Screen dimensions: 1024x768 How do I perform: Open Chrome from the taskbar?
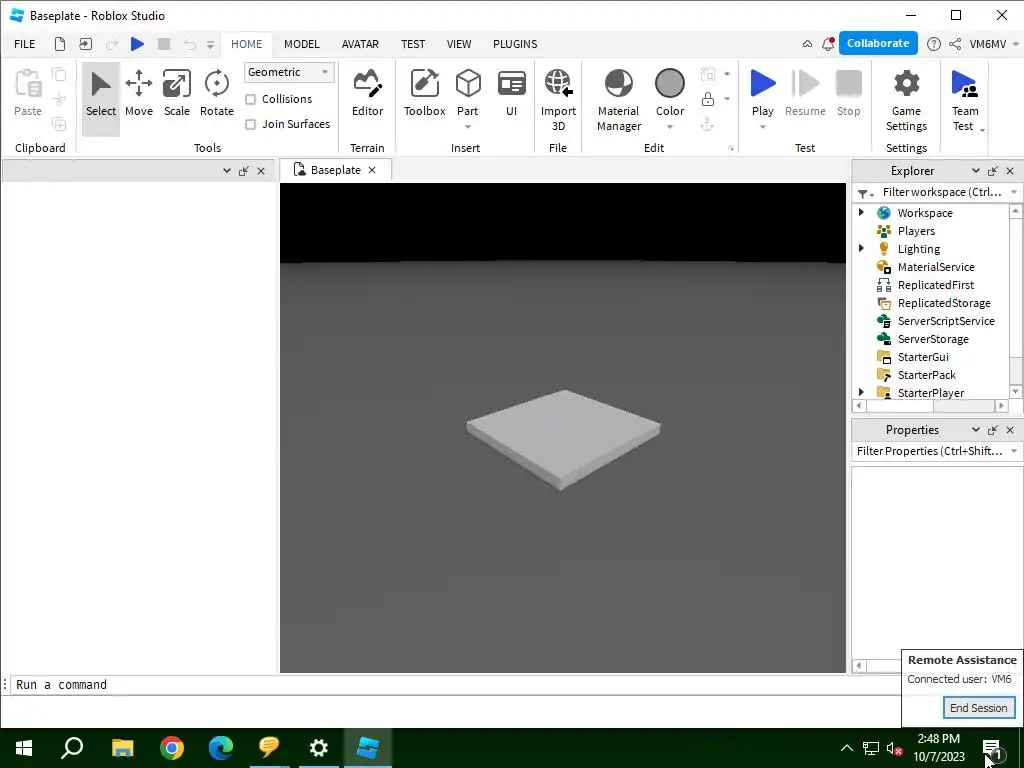[172, 748]
